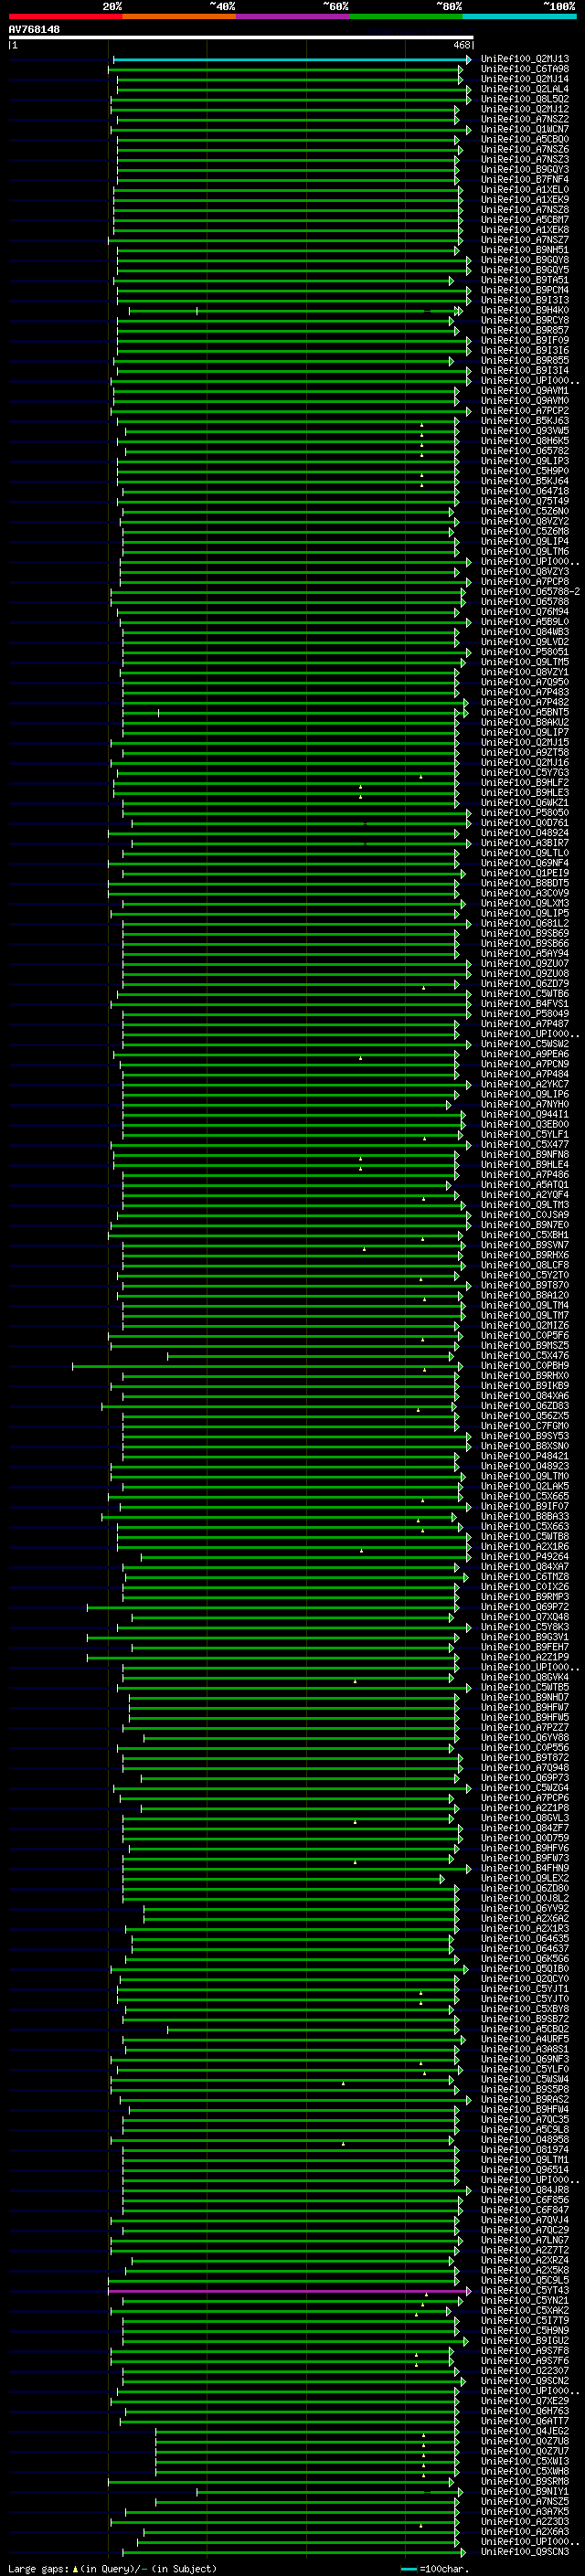Click the label UniRef100_B7FNF4
585x2576 pixels.
[x=525, y=180]
